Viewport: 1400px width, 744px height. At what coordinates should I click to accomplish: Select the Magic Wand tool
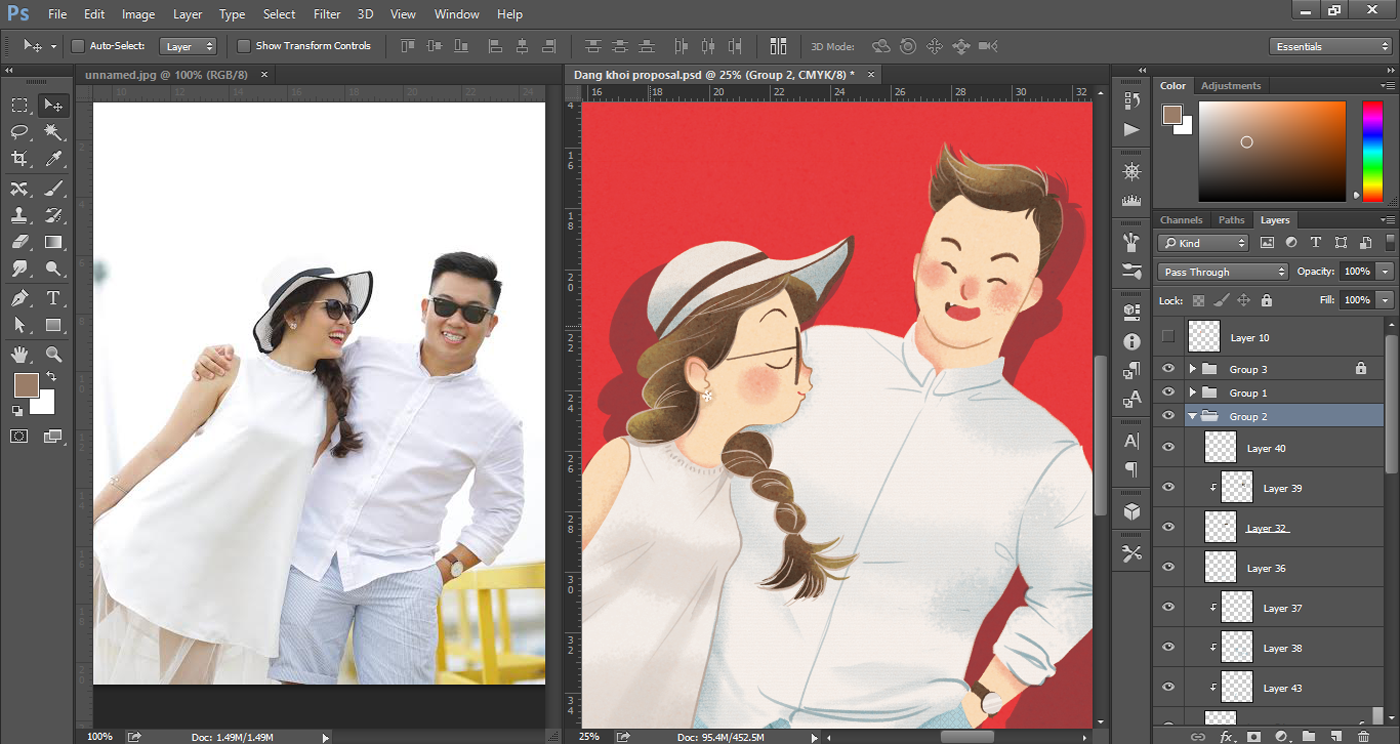coord(54,132)
